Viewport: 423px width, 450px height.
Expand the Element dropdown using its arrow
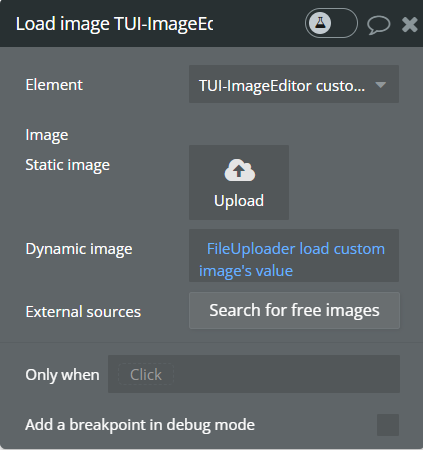(x=381, y=85)
